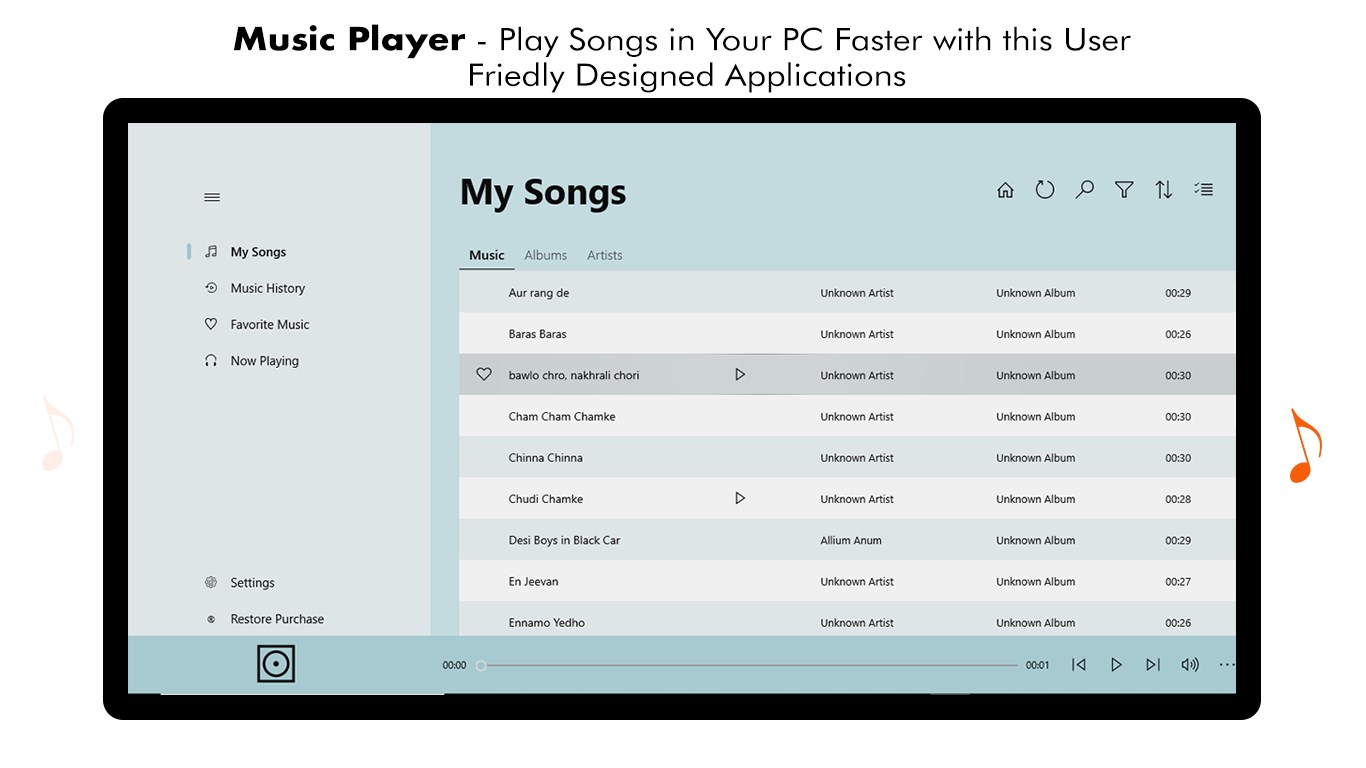Skip to the previous track
The image size is (1366, 768).
click(1079, 665)
